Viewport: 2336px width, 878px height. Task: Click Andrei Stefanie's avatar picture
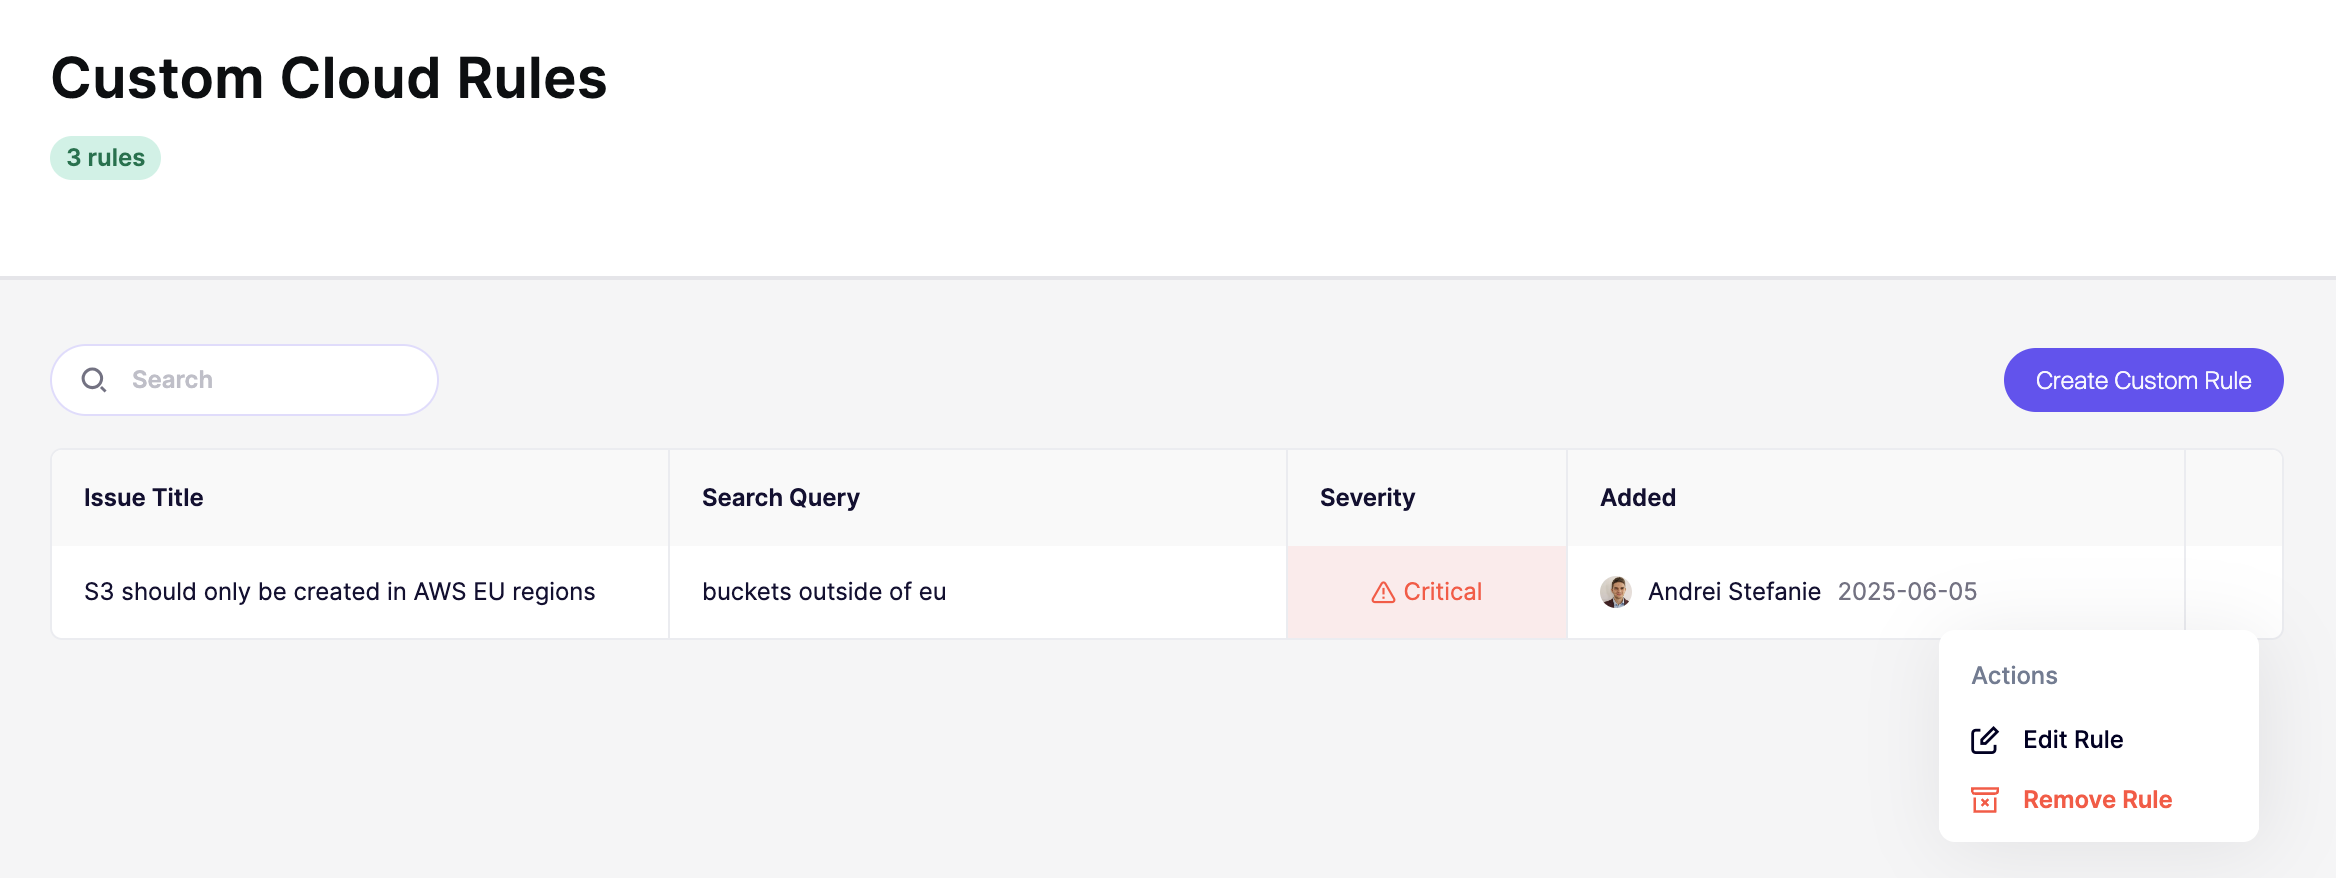[x=1615, y=592]
